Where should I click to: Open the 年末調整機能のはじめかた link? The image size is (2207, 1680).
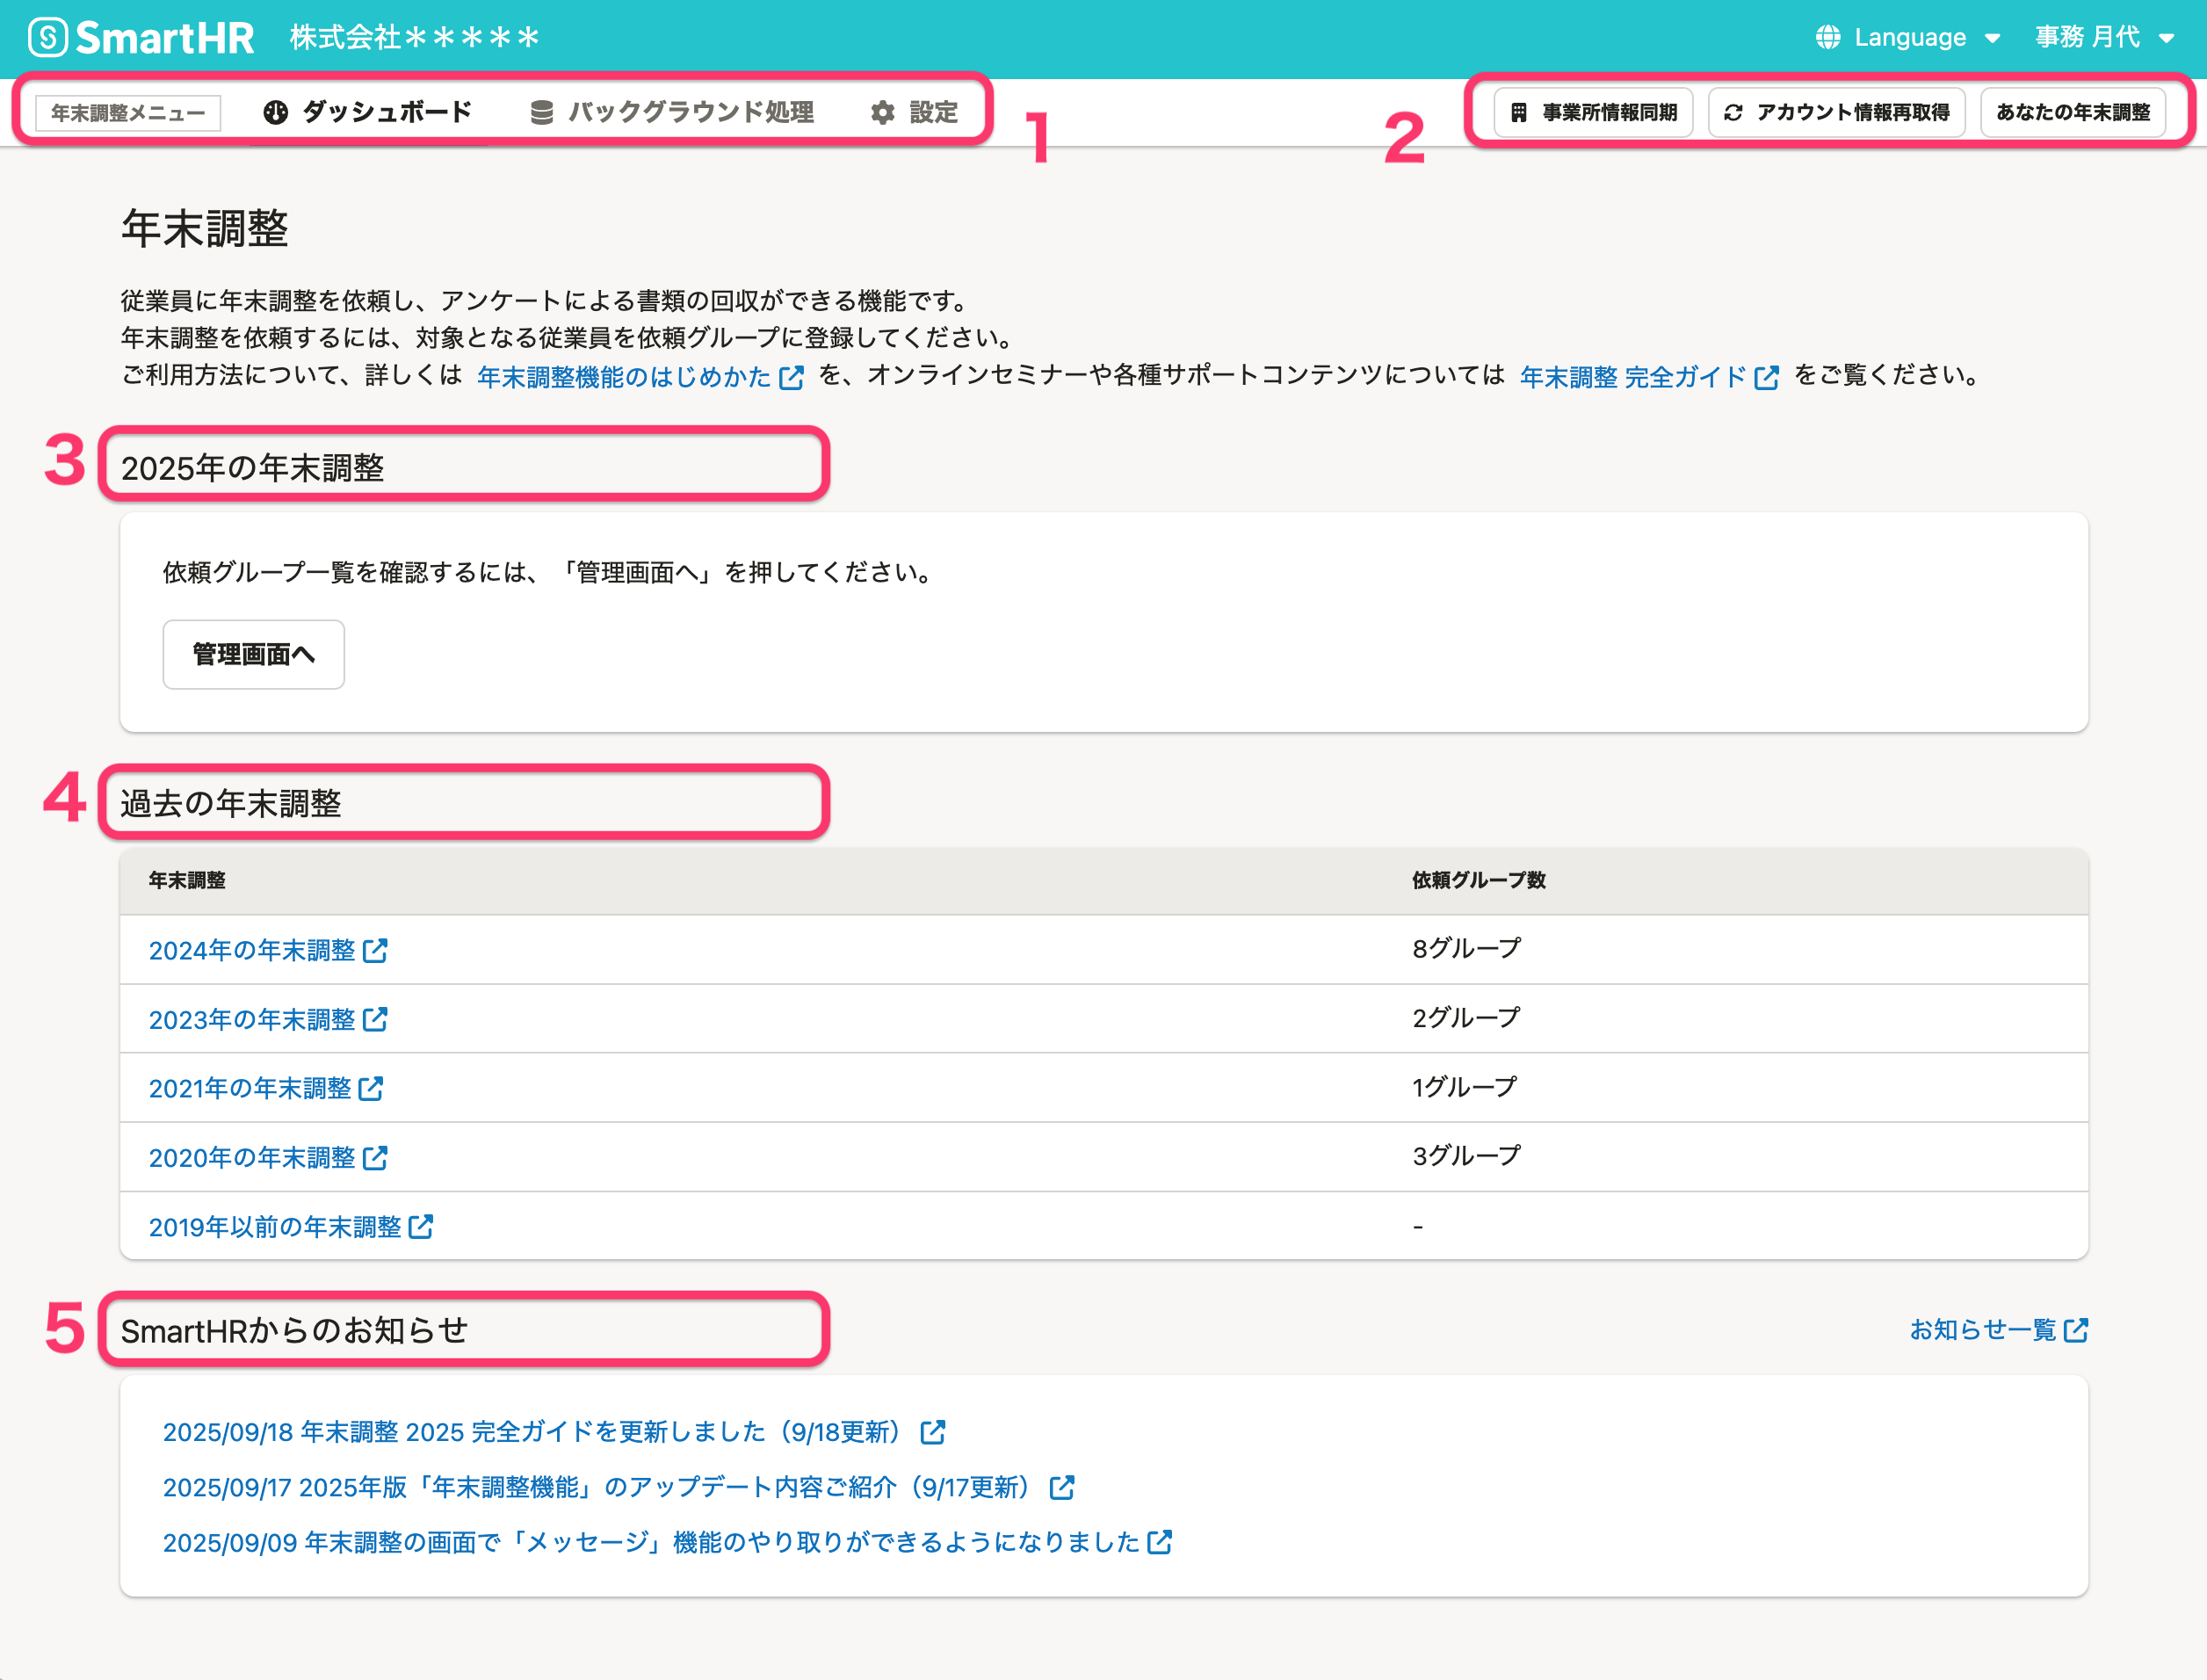pyautogui.click(x=624, y=377)
